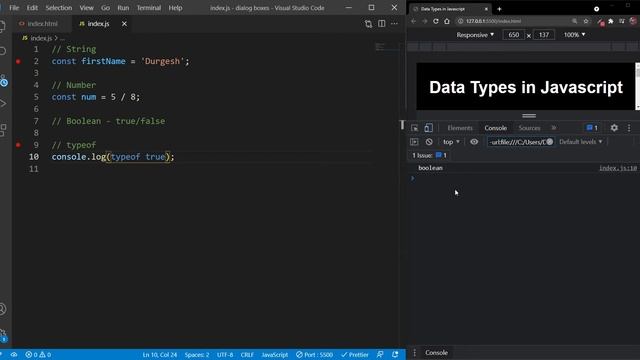Open the Selection menu

coord(58,8)
